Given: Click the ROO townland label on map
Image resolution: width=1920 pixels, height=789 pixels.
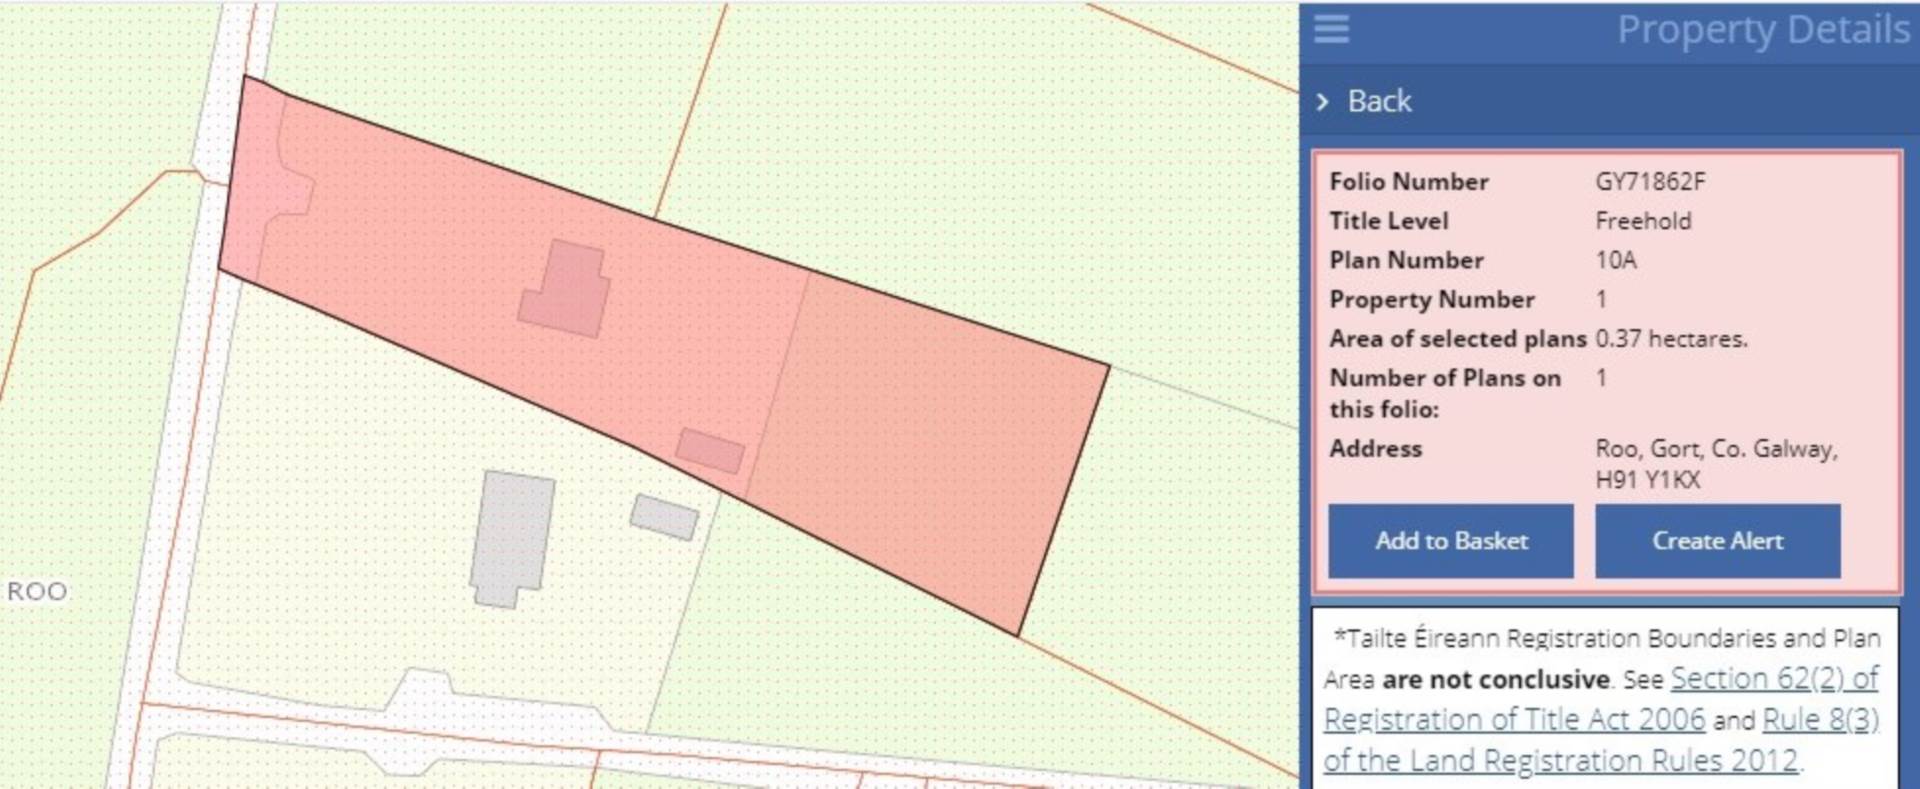Looking at the screenshot, I should click(x=37, y=591).
